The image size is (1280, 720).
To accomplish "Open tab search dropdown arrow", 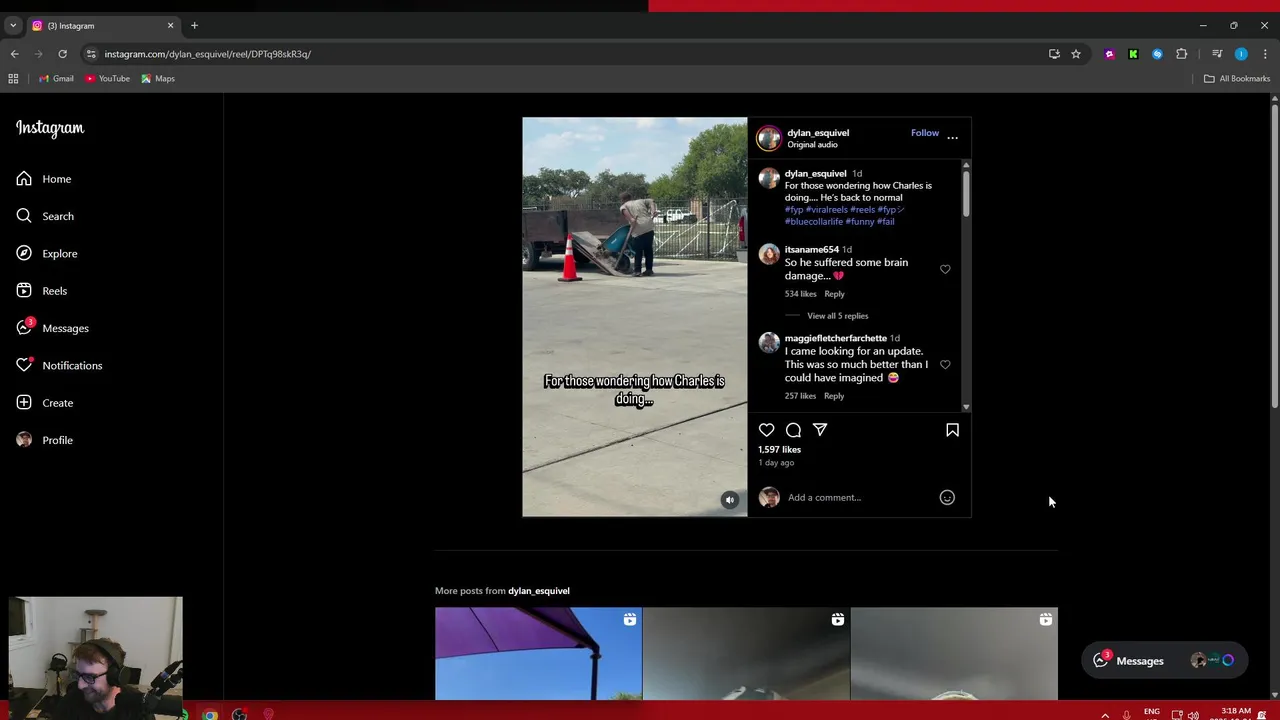I will pos(13,25).
